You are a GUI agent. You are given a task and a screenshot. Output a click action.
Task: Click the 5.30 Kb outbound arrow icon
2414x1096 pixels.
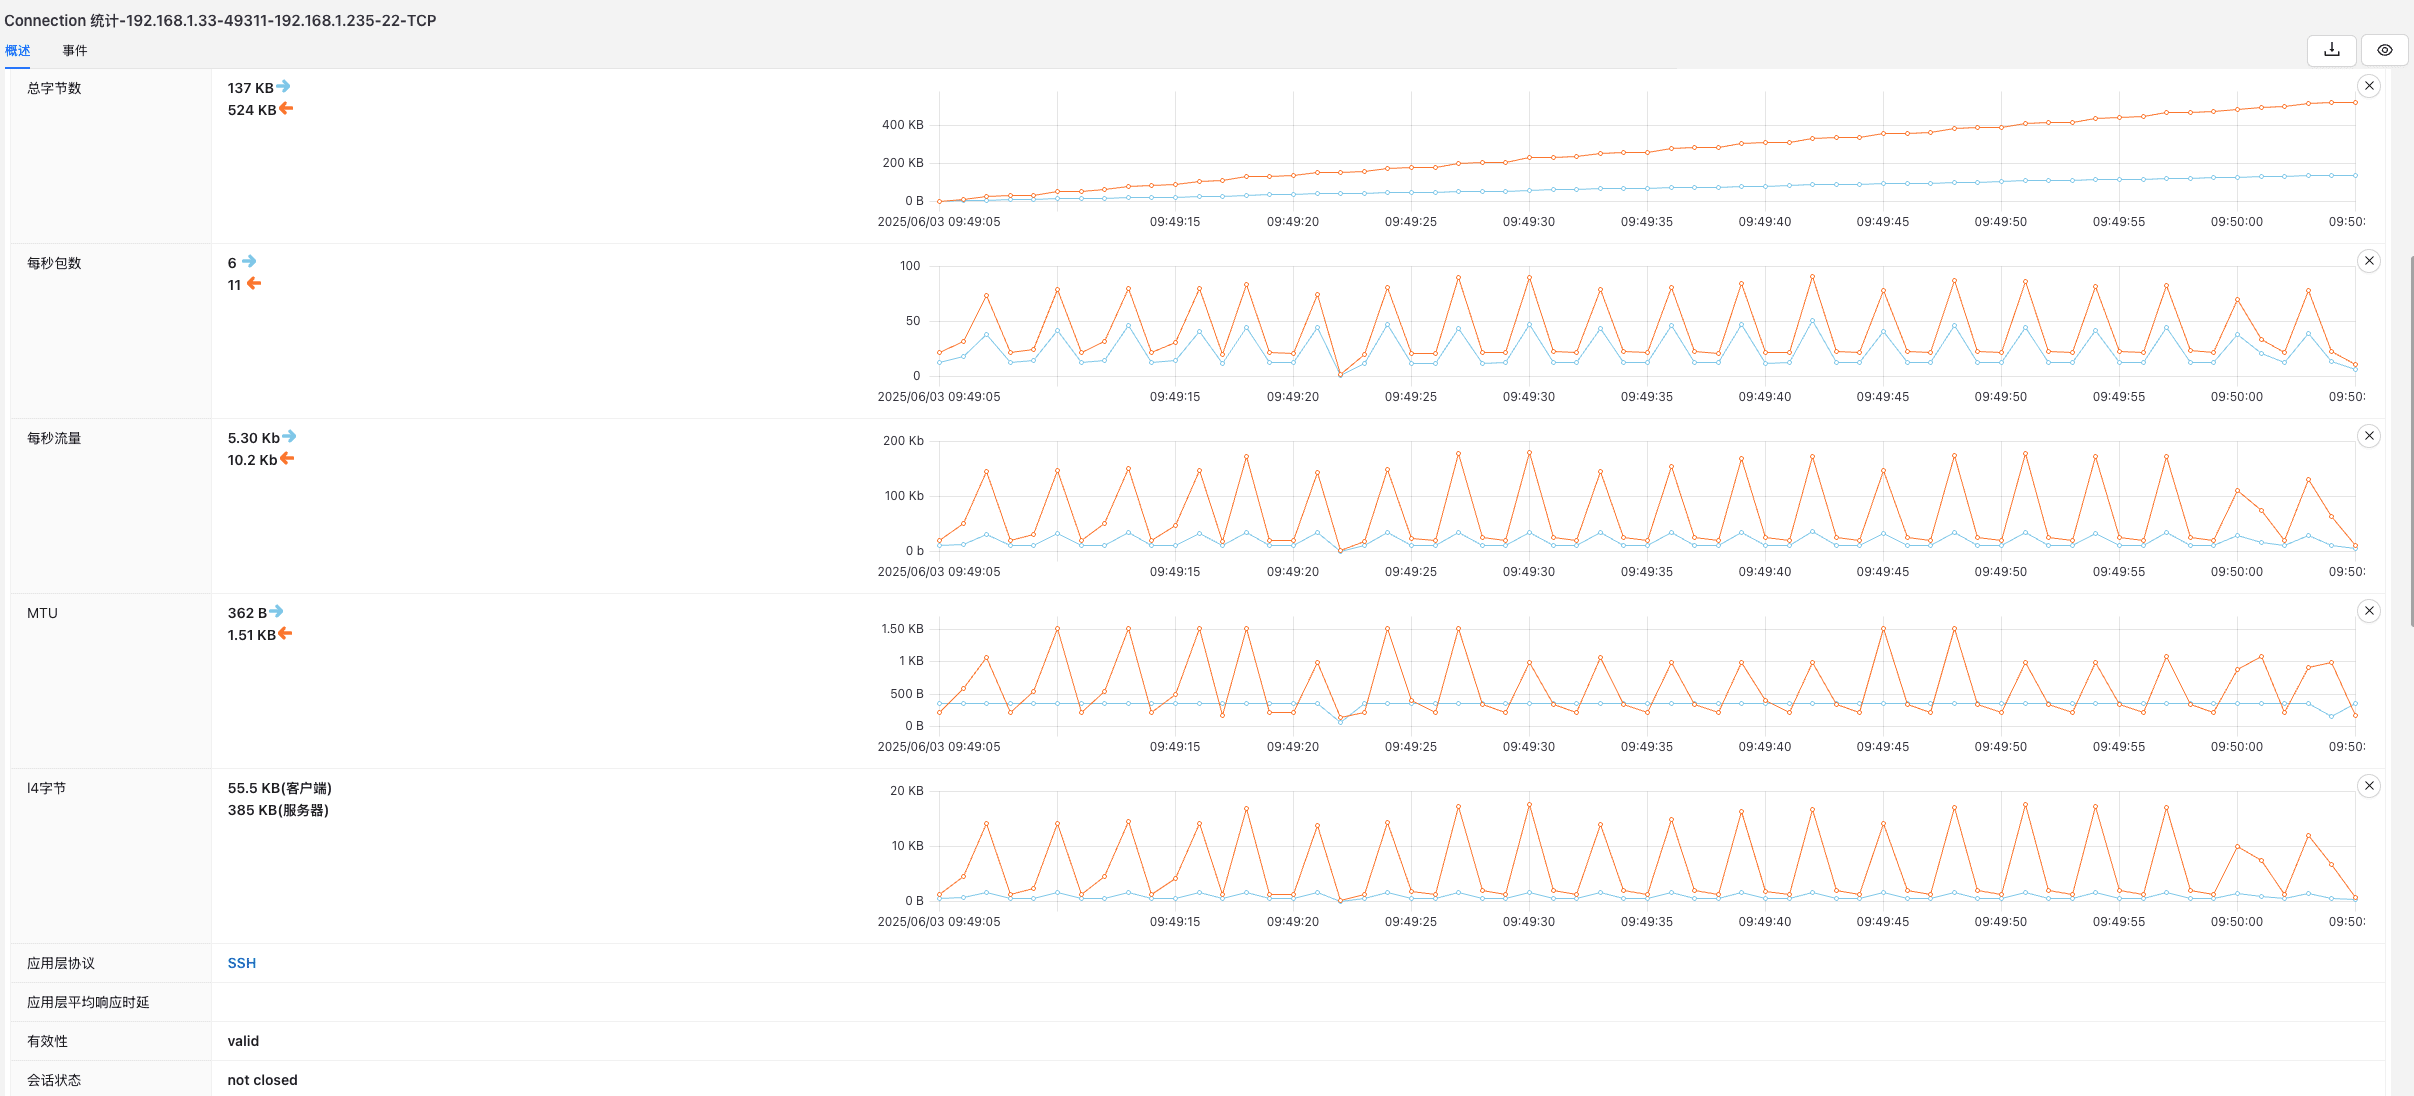[x=289, y=436]
